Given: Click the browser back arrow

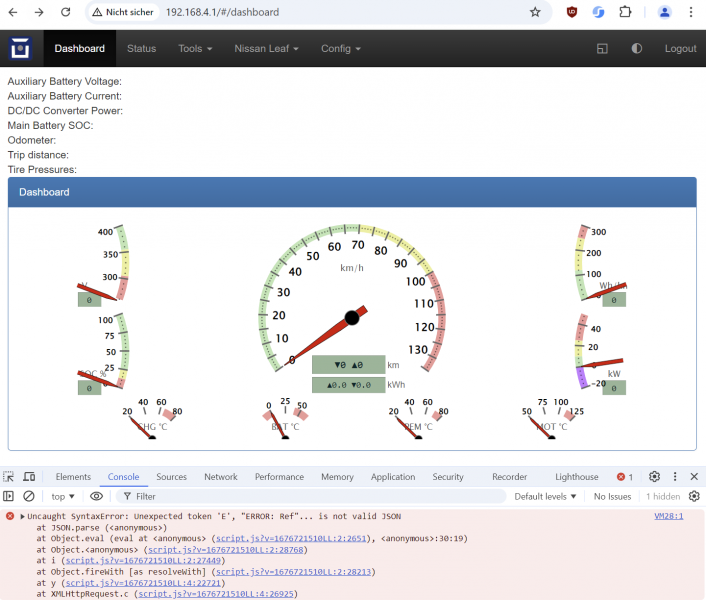Looking at the screenshot, I should [13, 12].
